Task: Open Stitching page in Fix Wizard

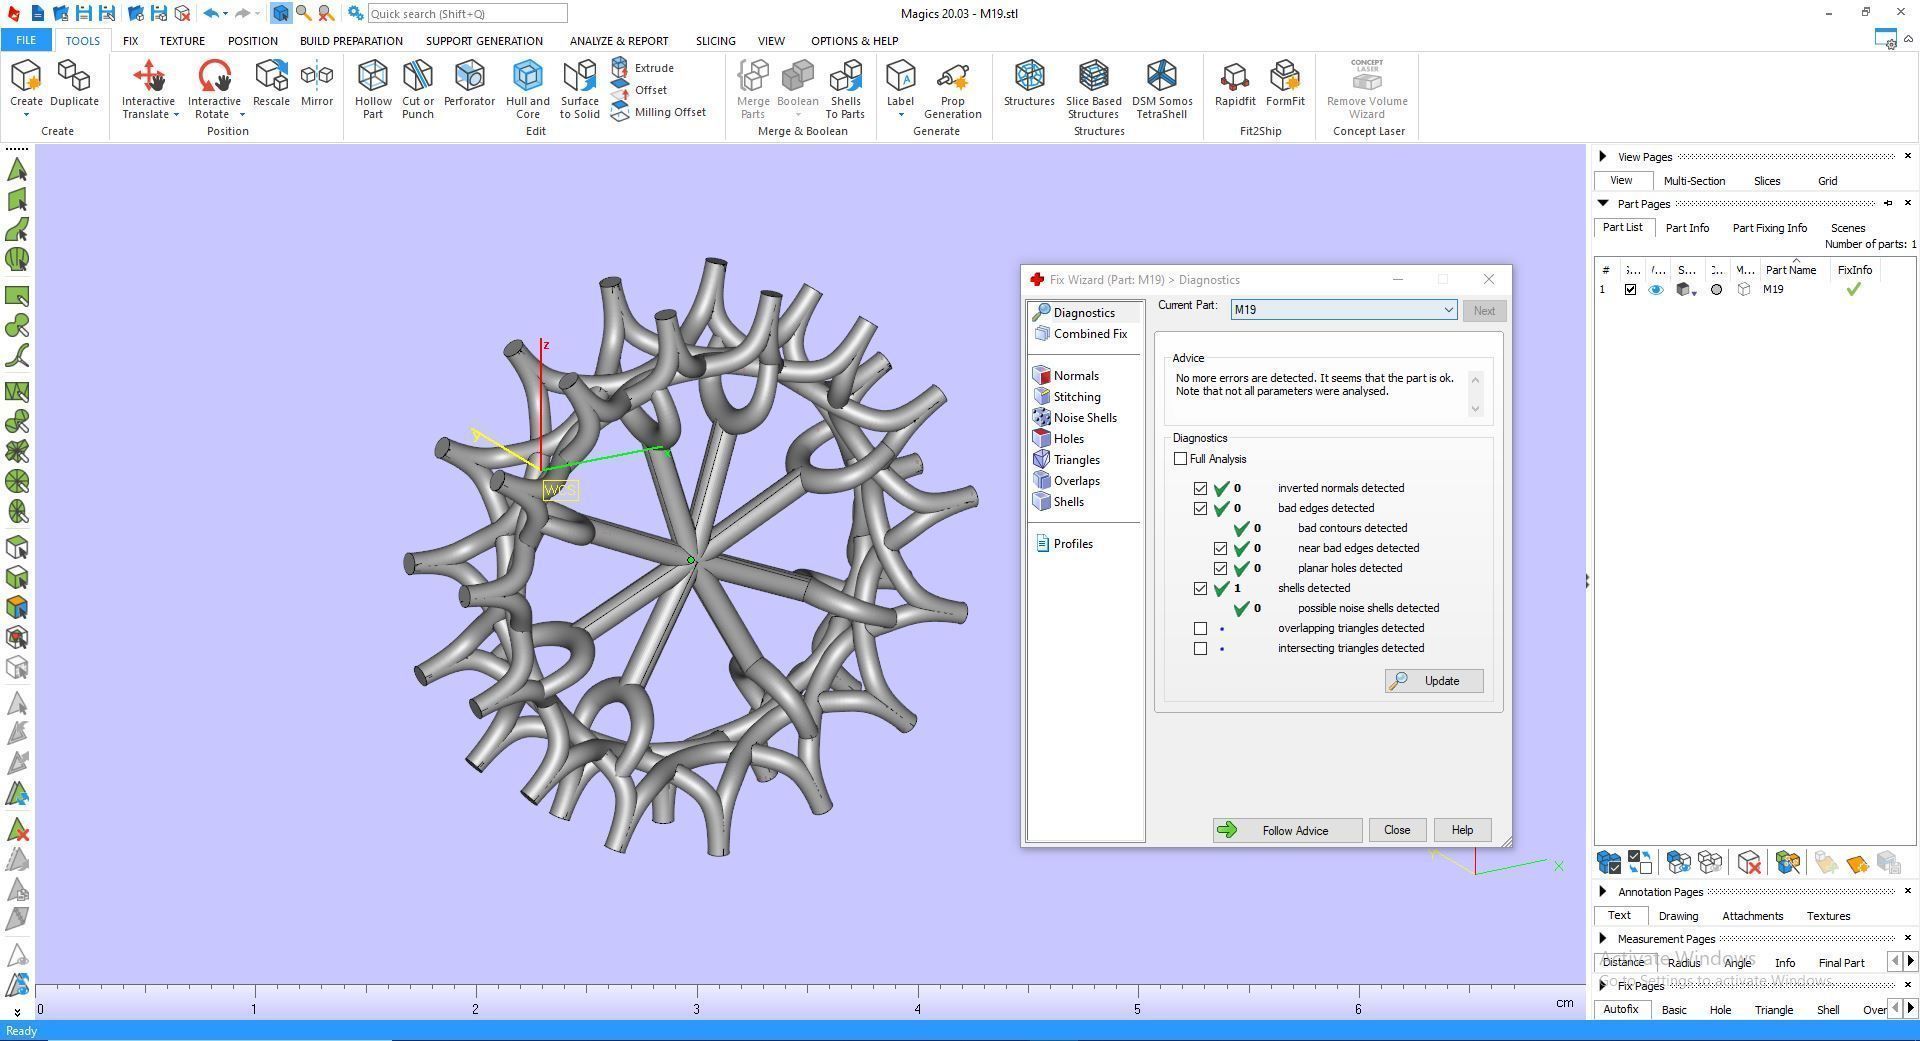Action: 1067,397
